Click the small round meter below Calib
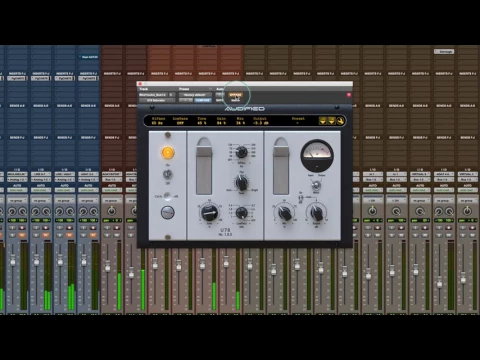Screen dimensions: 480x360 click(168, 212)
